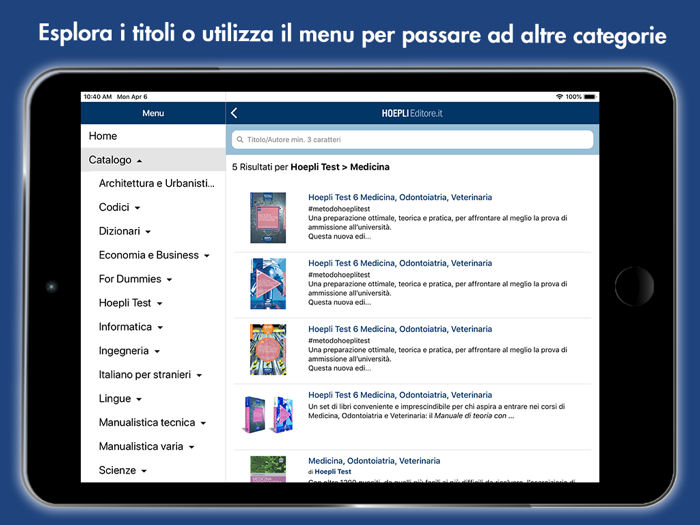Tap the two-book set cover thumbnail
This screenshot has width=700, height=525.
coord(268,415)
